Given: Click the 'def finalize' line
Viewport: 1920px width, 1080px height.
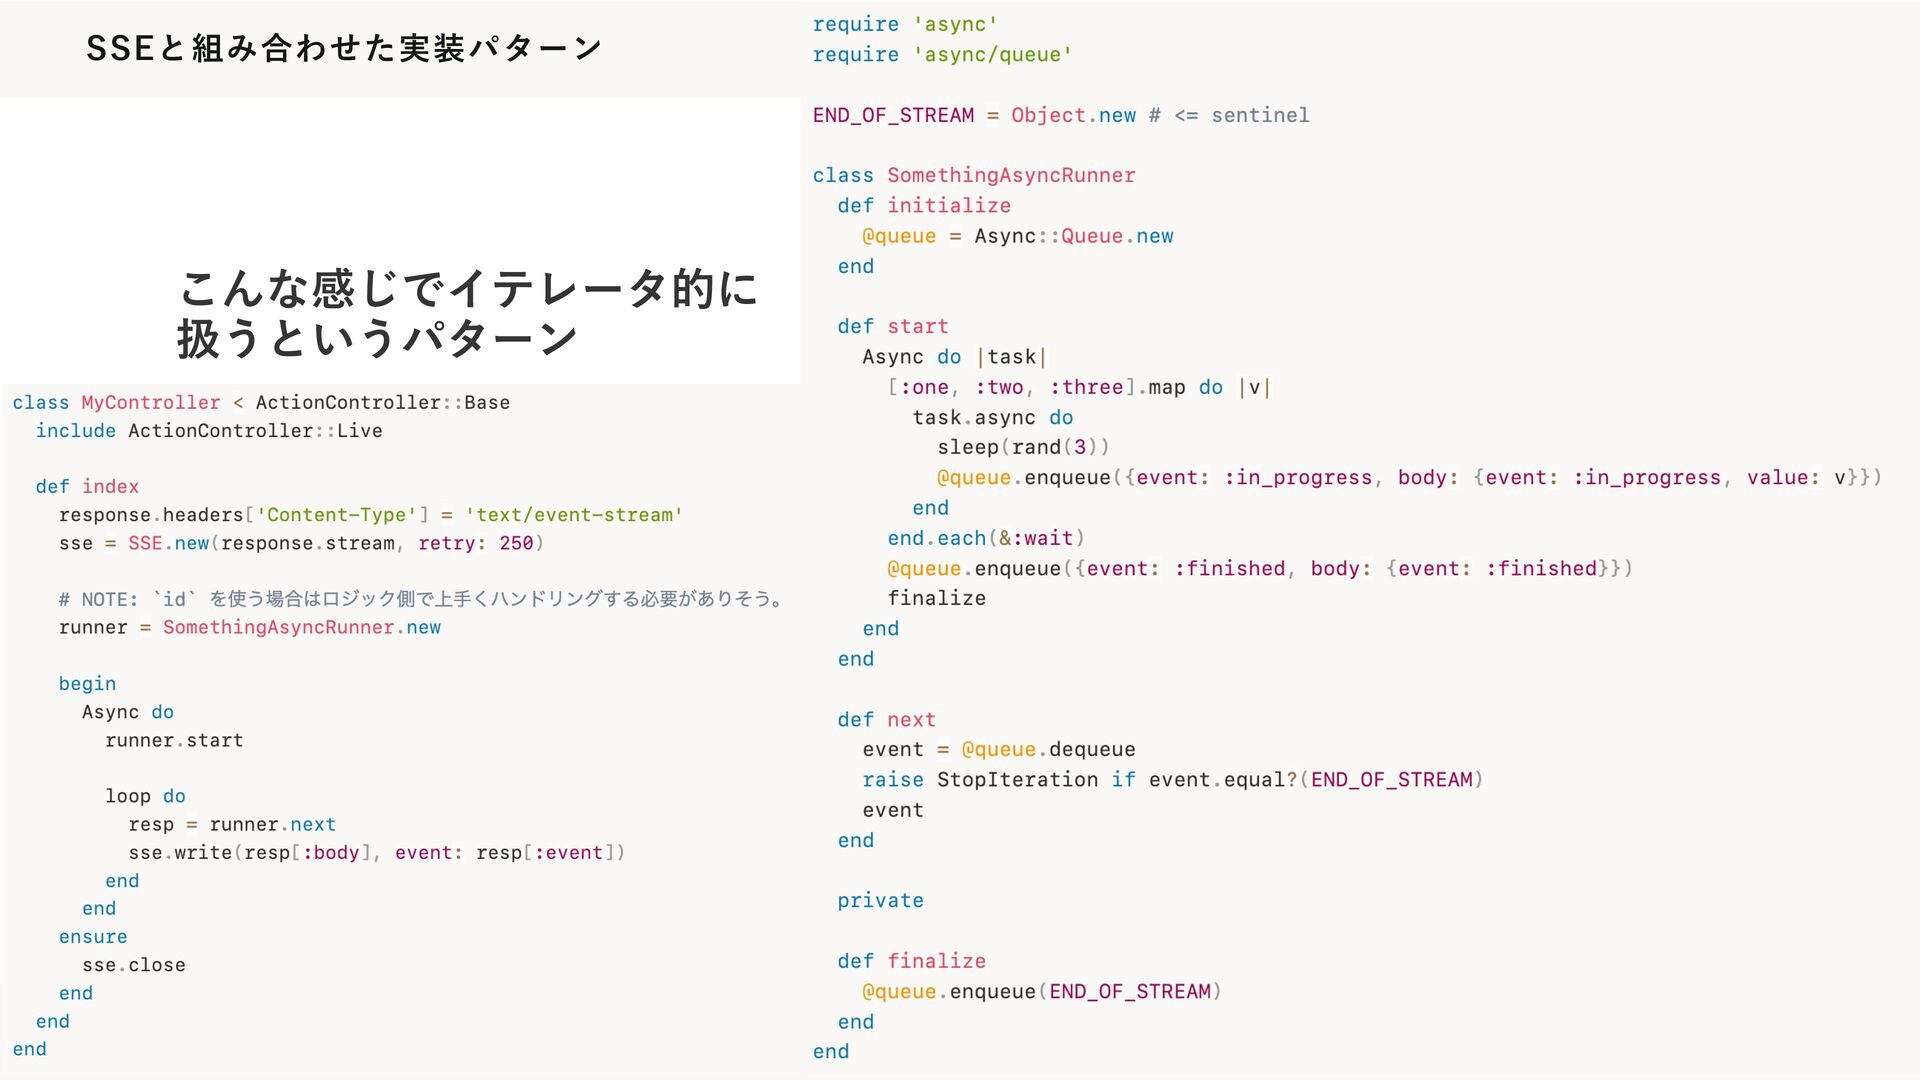Looking at the screenshot, I should pyautogui.click(x=912, y=961).
